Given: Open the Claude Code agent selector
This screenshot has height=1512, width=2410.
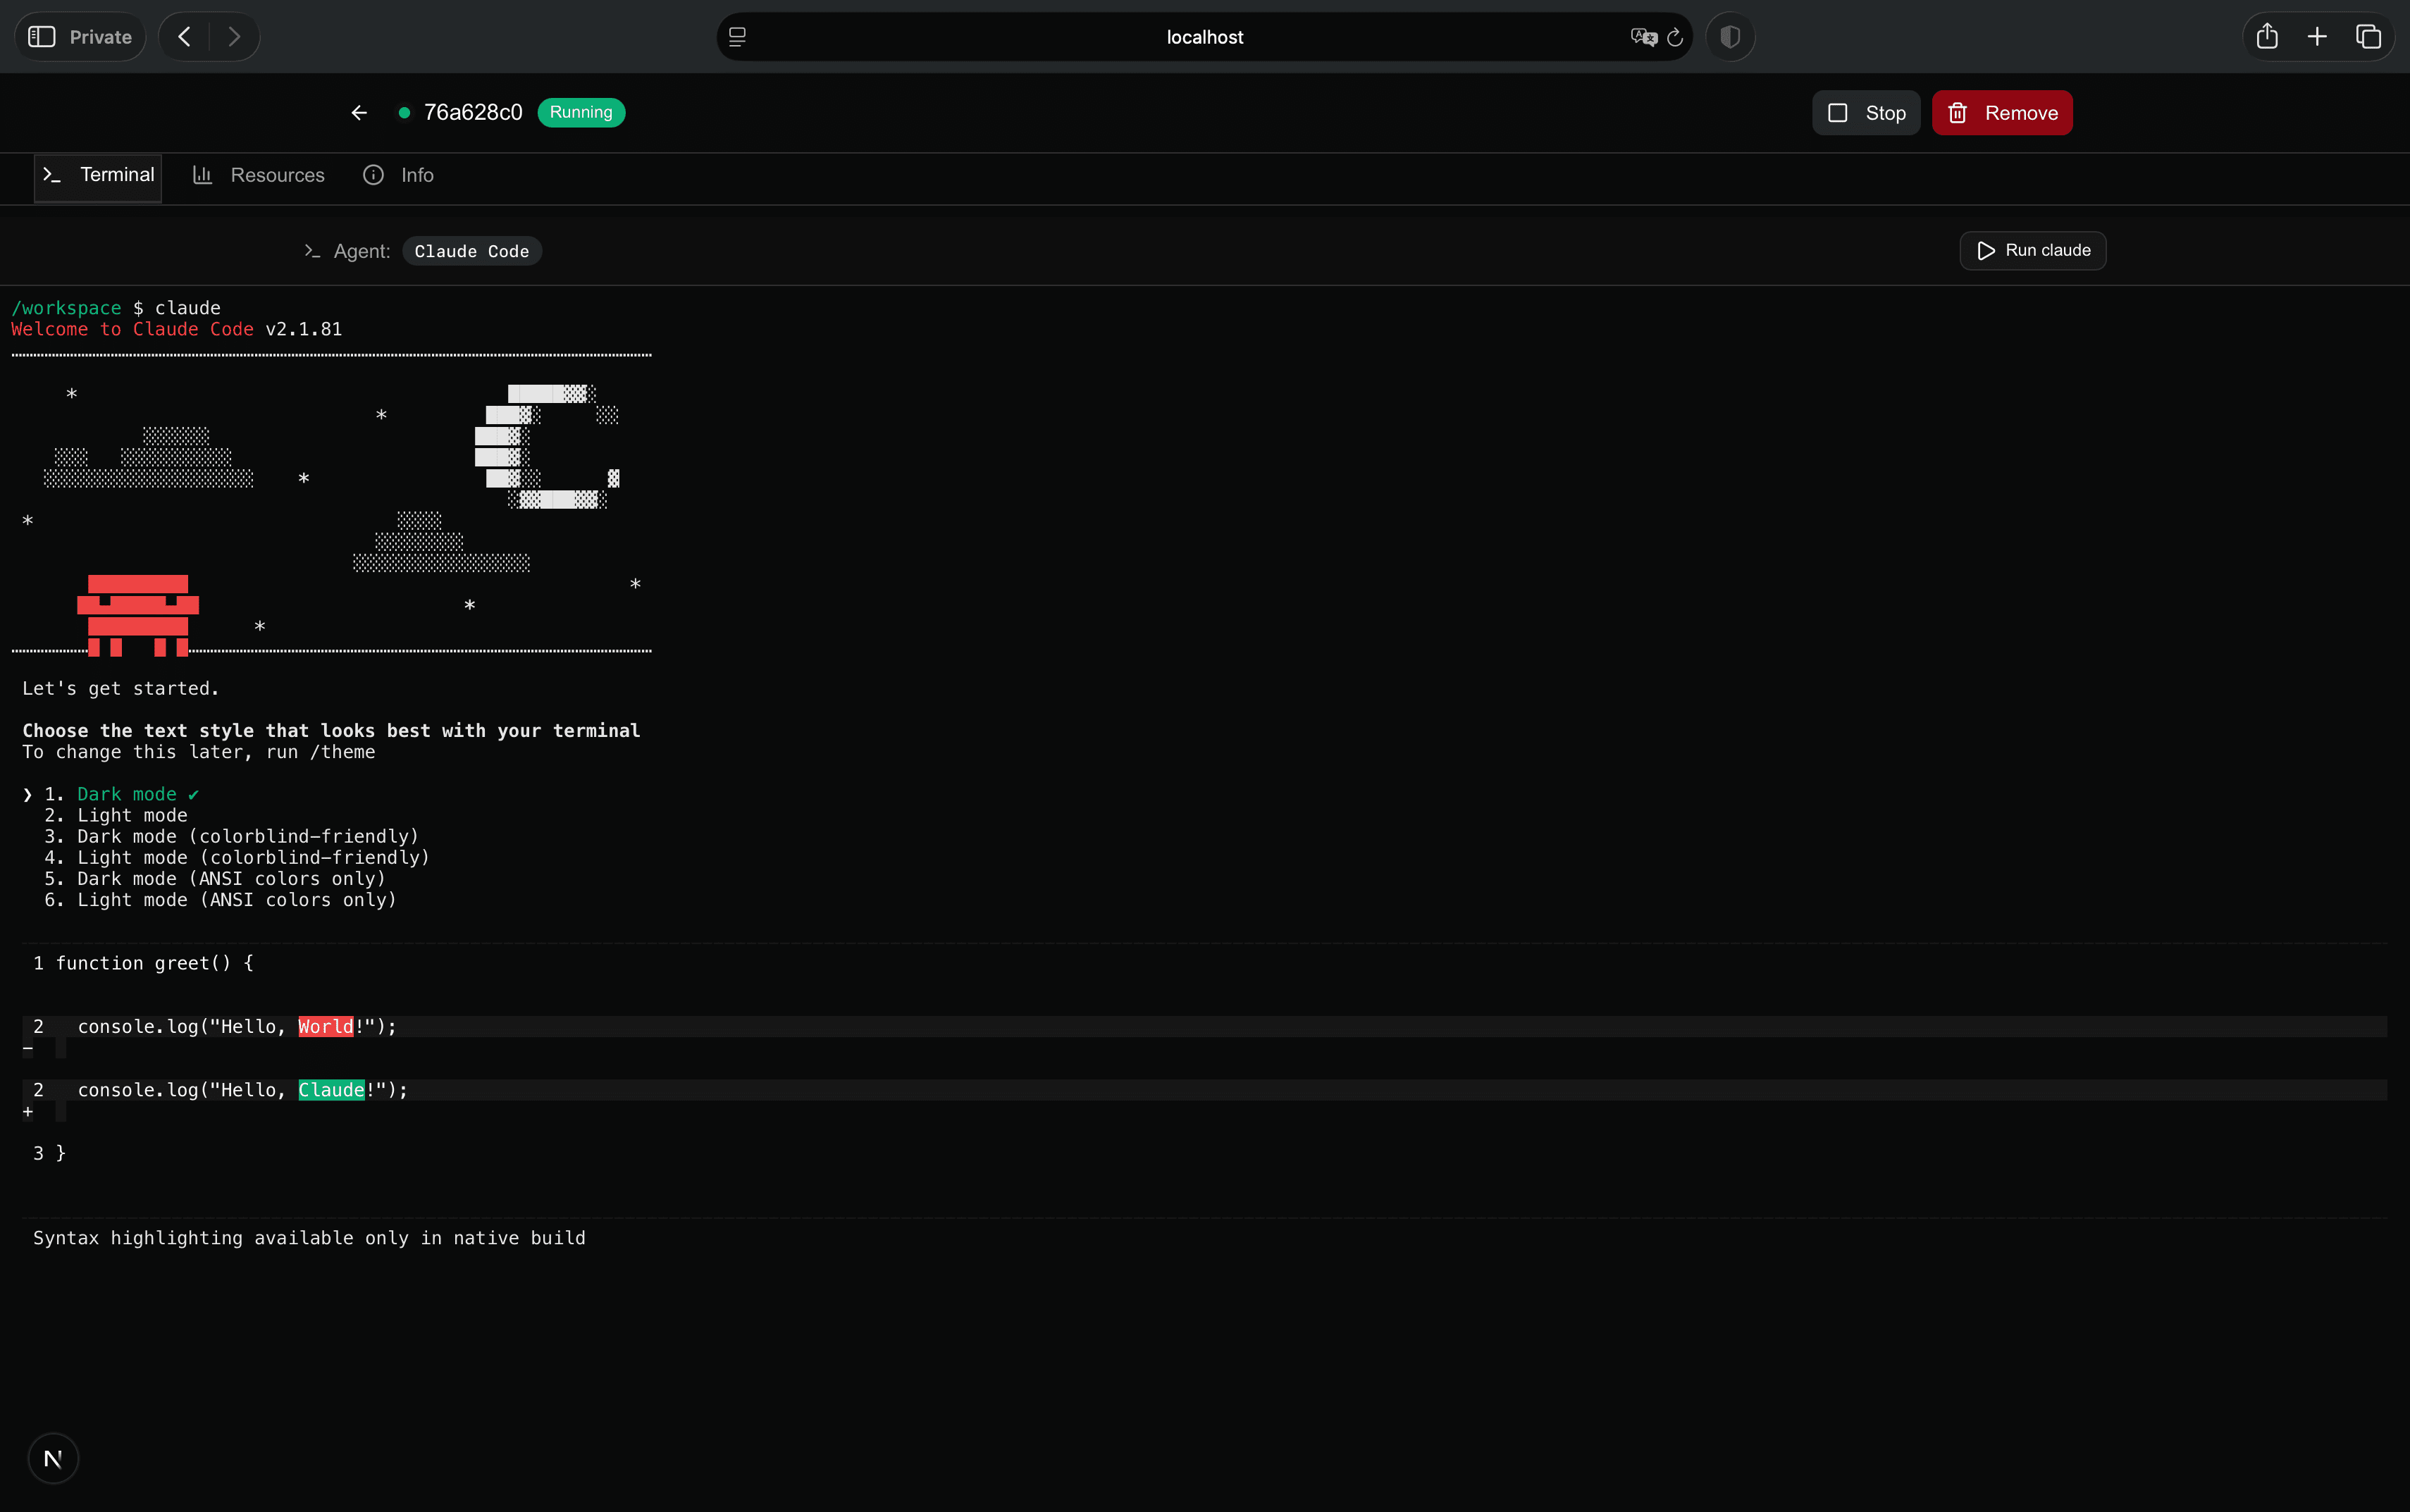Looking at the screenshot, I should click(x=471, y=251).
